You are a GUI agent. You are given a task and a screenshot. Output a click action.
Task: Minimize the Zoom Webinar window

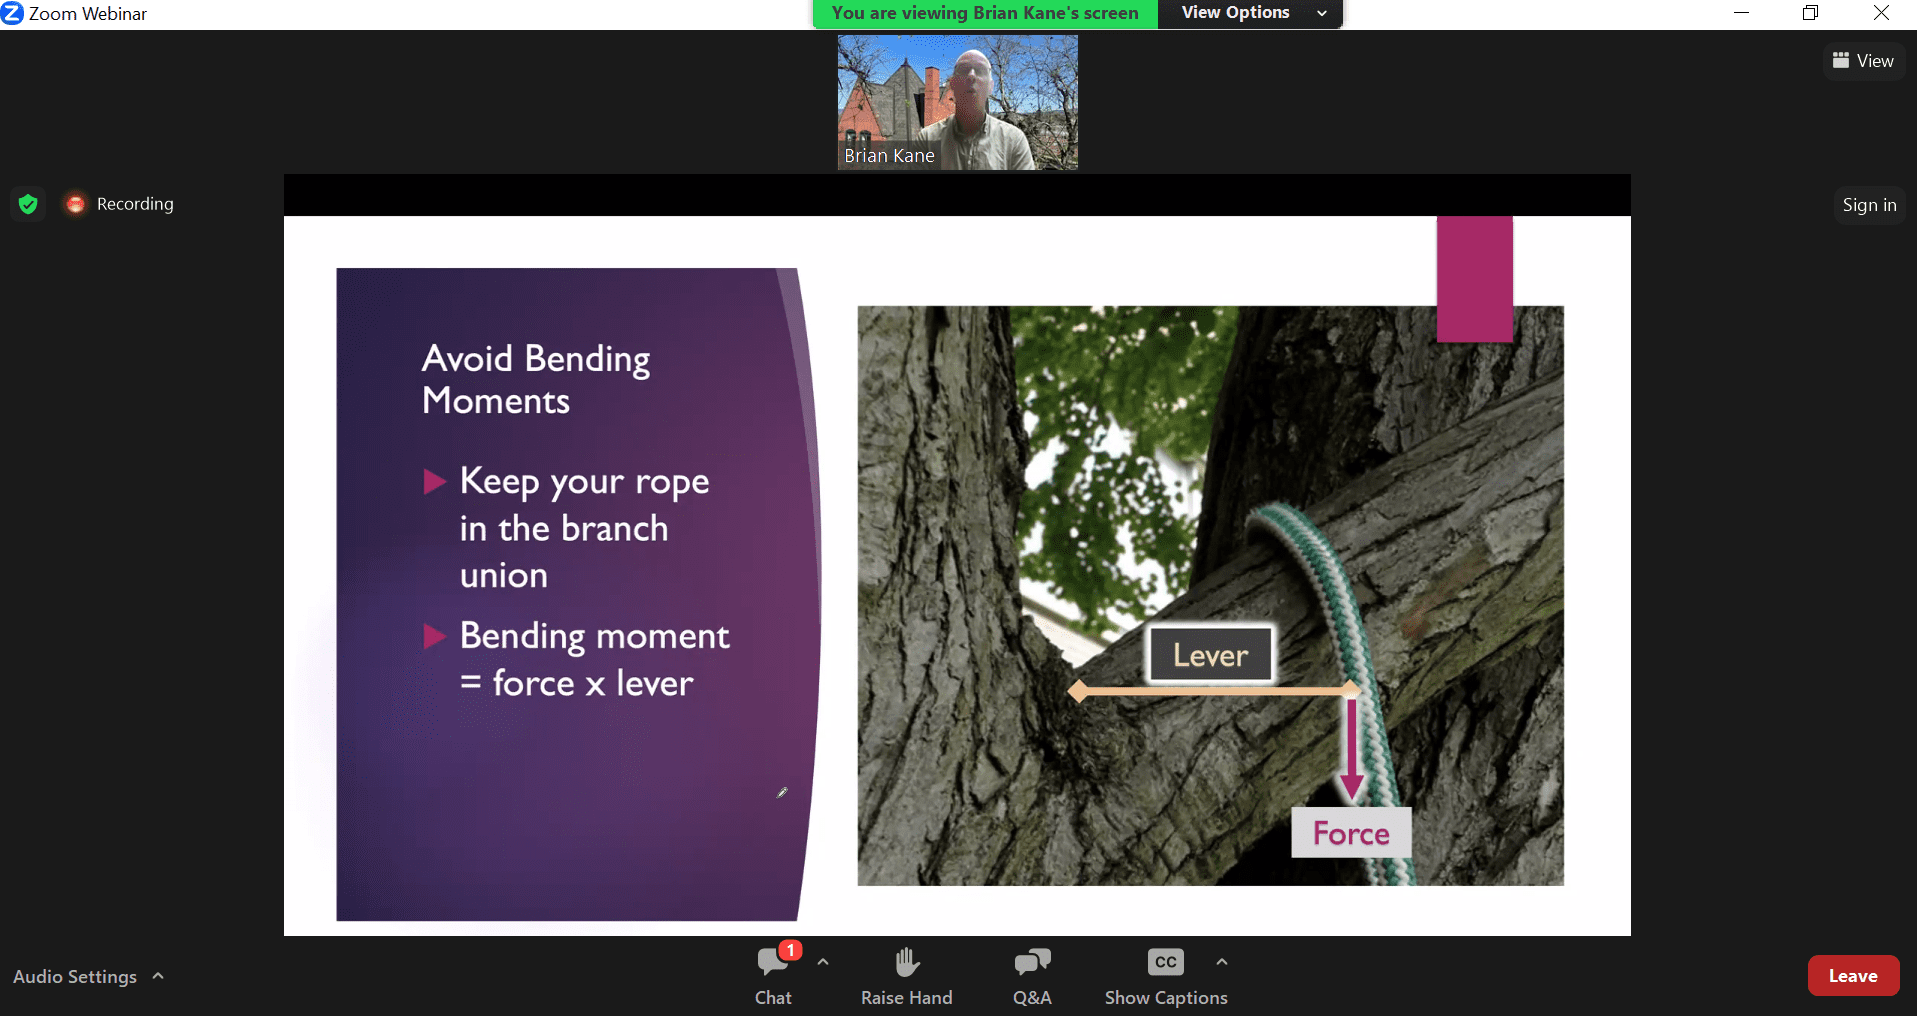(x=1741, y=13)
